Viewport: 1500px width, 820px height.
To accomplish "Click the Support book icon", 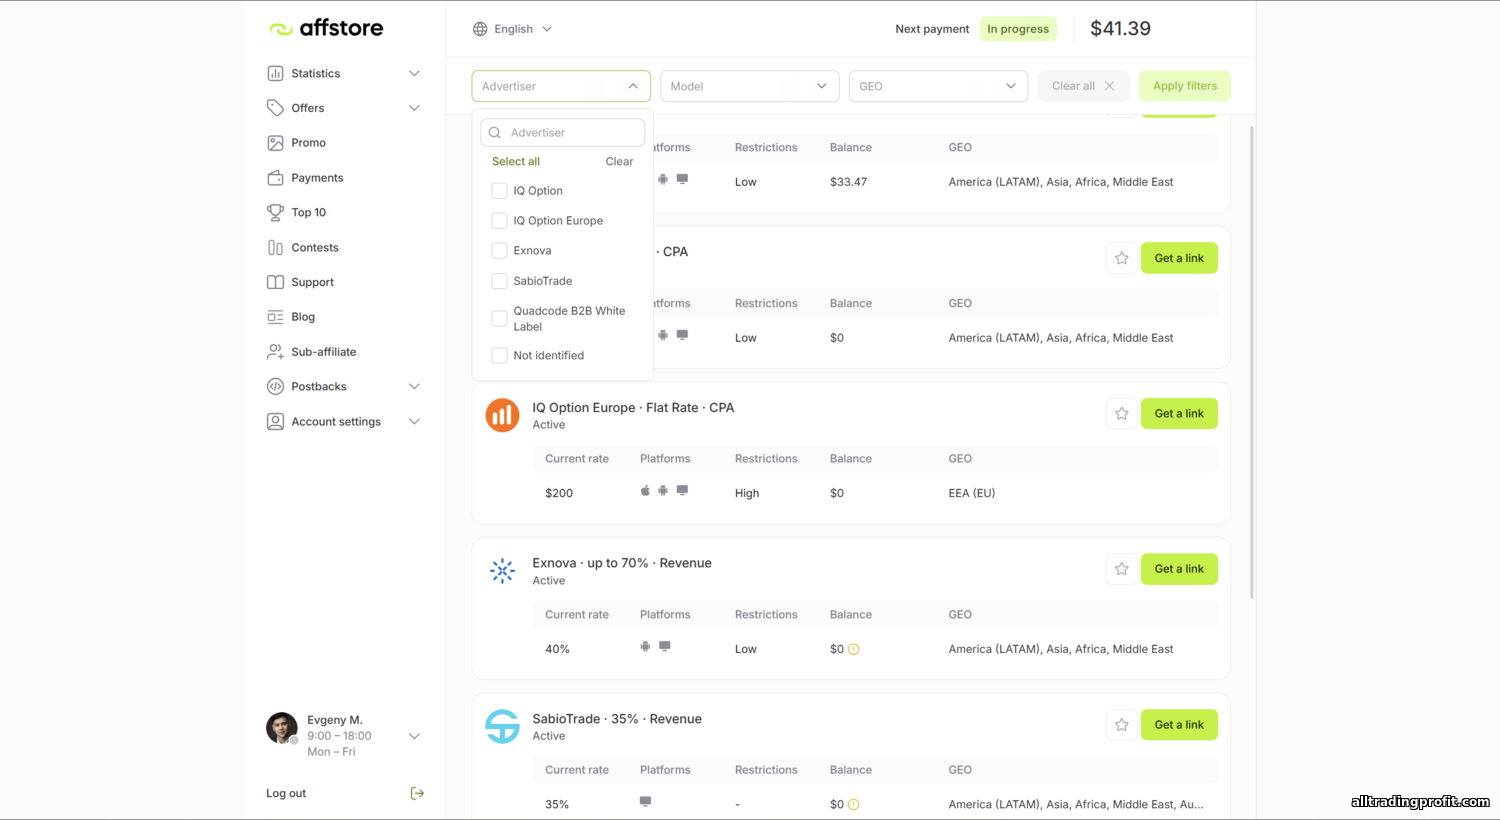I will (275, 282).
